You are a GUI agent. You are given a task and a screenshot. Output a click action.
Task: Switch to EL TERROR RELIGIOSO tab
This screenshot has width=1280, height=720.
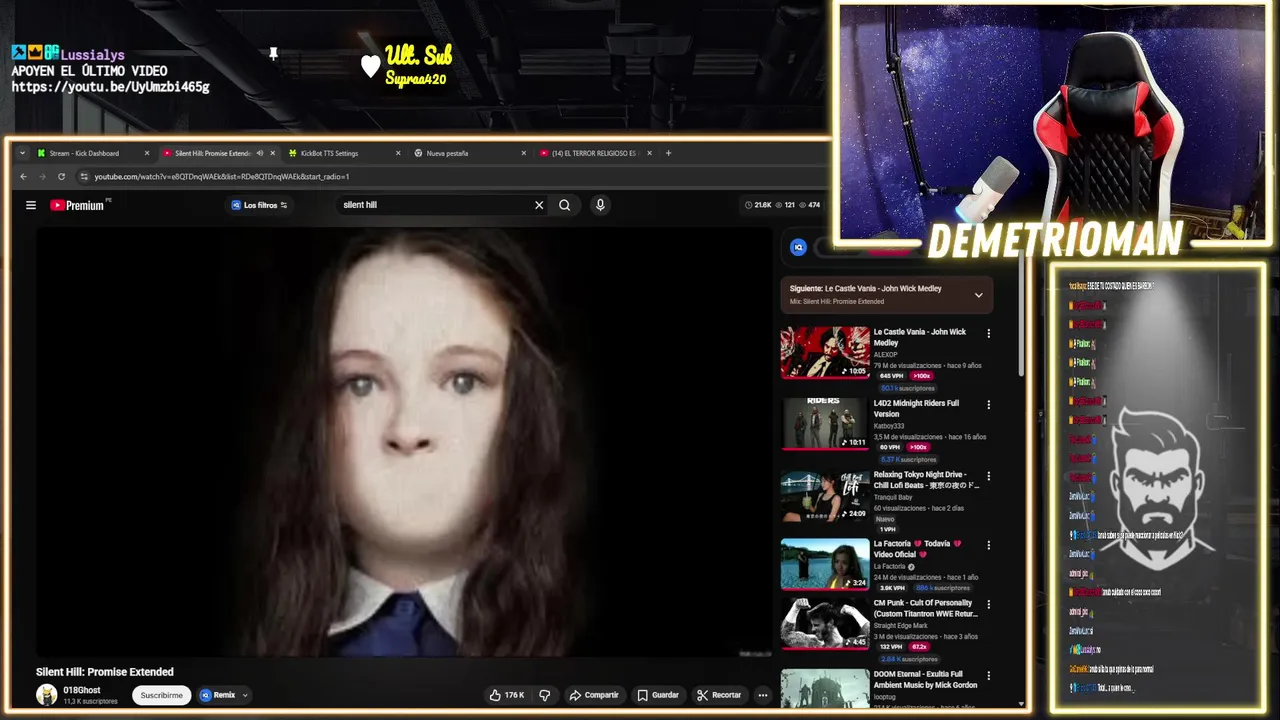(x=595, y=153)
